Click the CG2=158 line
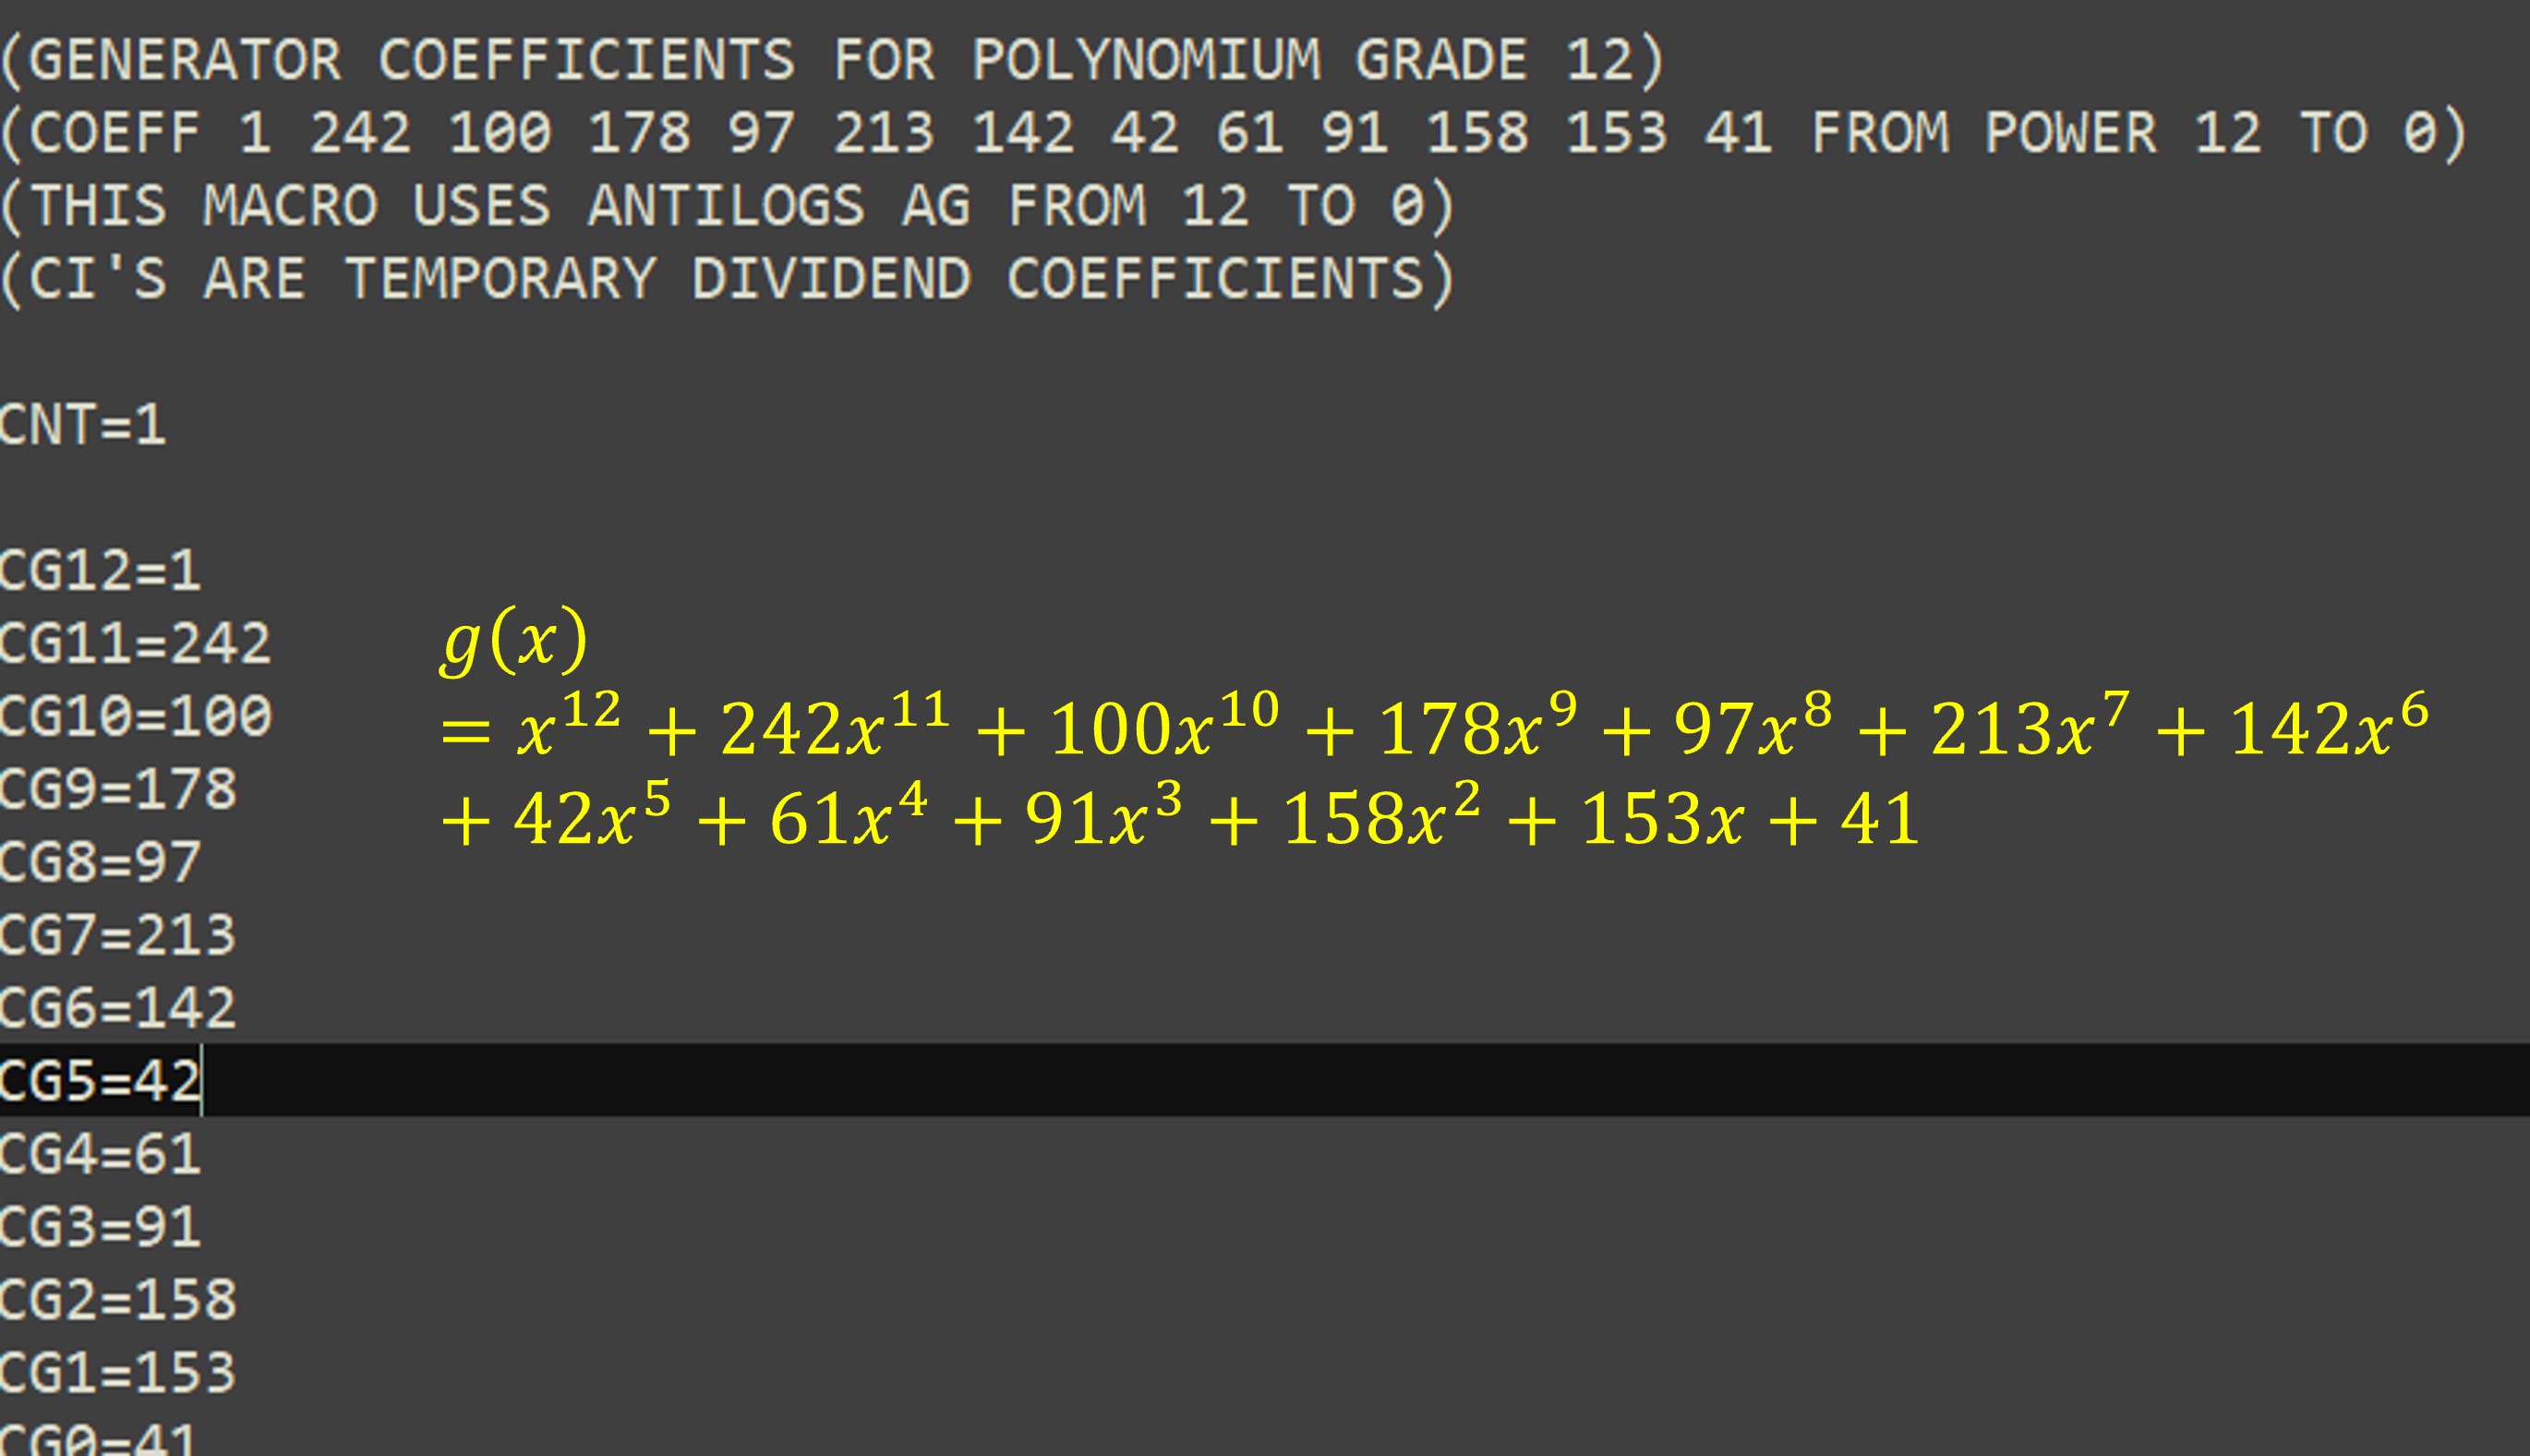Viewport: 2530px width, 1456px height. coord(118,1300)
